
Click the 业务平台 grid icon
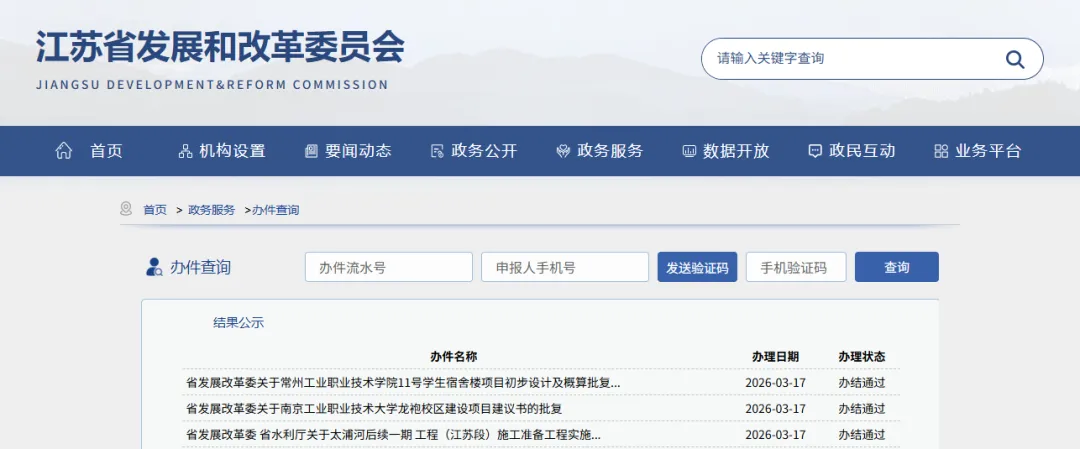(x=941, y=151)
